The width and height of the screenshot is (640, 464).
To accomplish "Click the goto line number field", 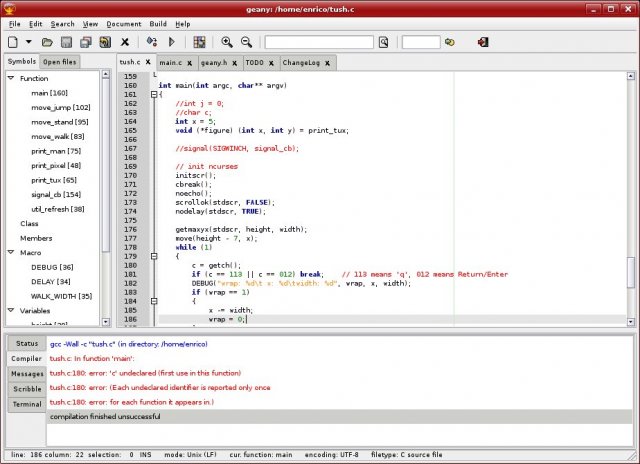I will (x=421, y=42).
